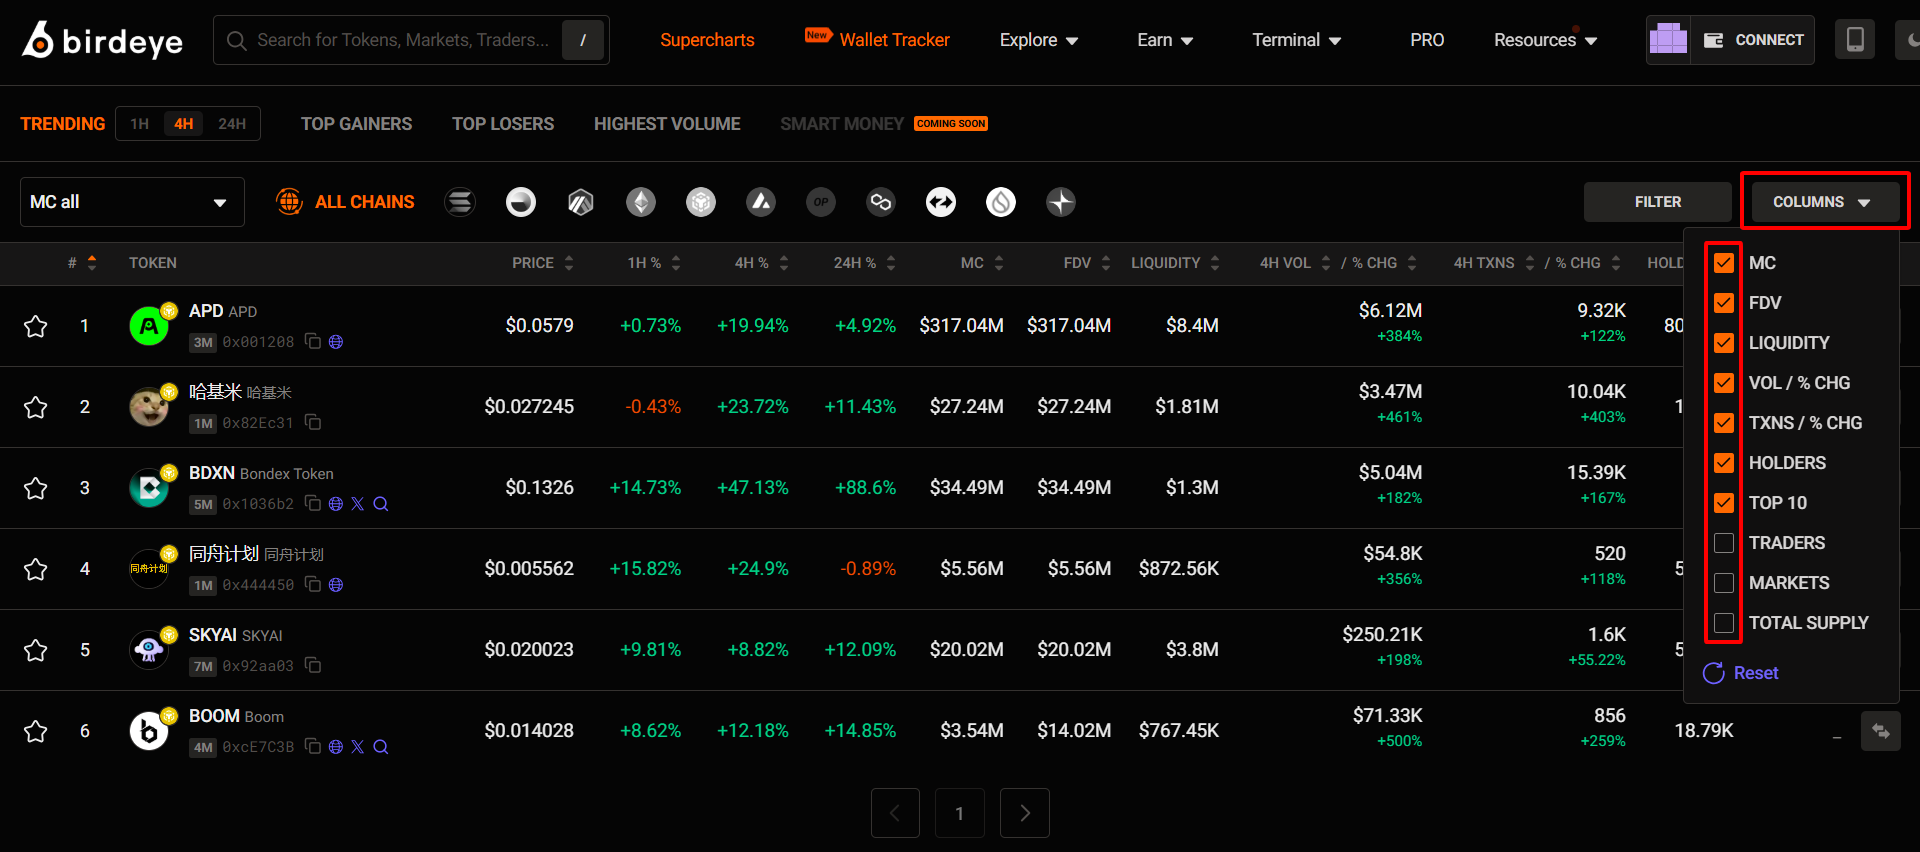Open APD website globe icon
Viewport: 1920px width, 852px height.
(x=336, y=342)
